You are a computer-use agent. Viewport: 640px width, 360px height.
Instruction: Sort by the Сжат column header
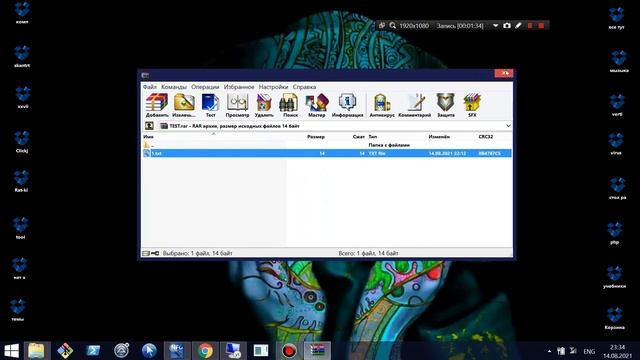click(x=358, y=137)
